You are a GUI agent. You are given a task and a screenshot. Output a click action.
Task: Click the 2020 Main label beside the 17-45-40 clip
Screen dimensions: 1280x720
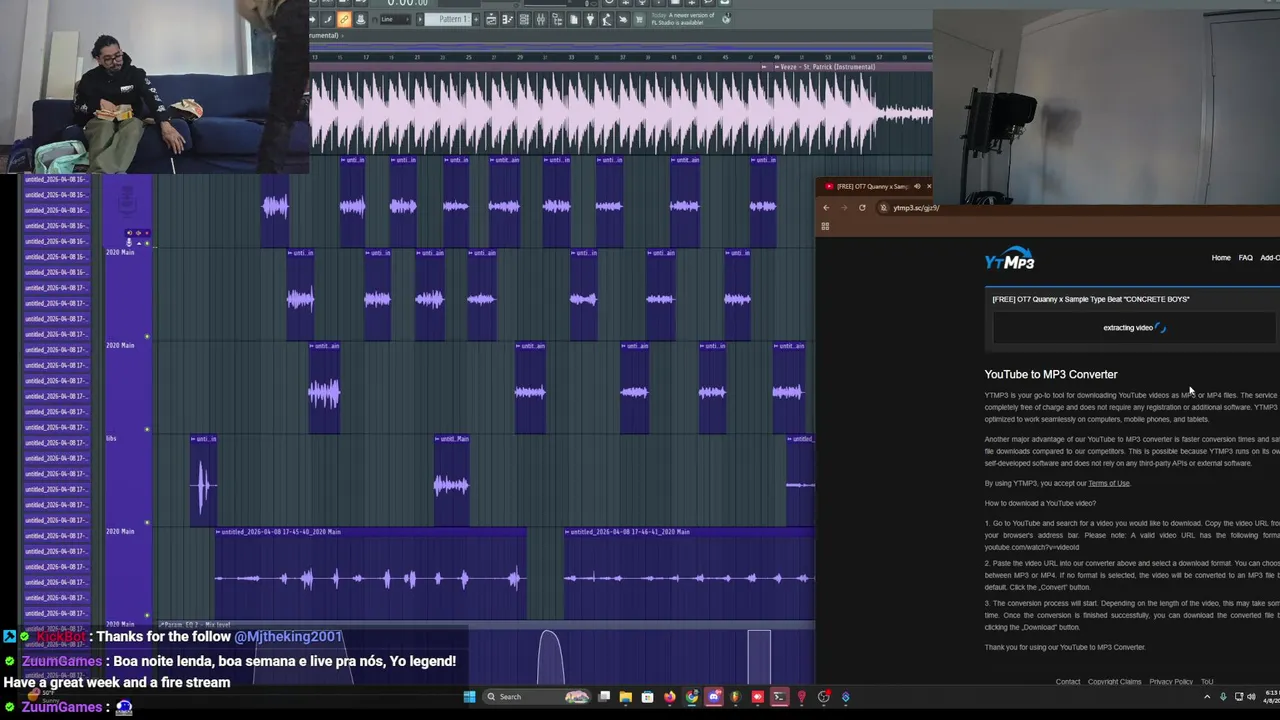pos(119,531)
